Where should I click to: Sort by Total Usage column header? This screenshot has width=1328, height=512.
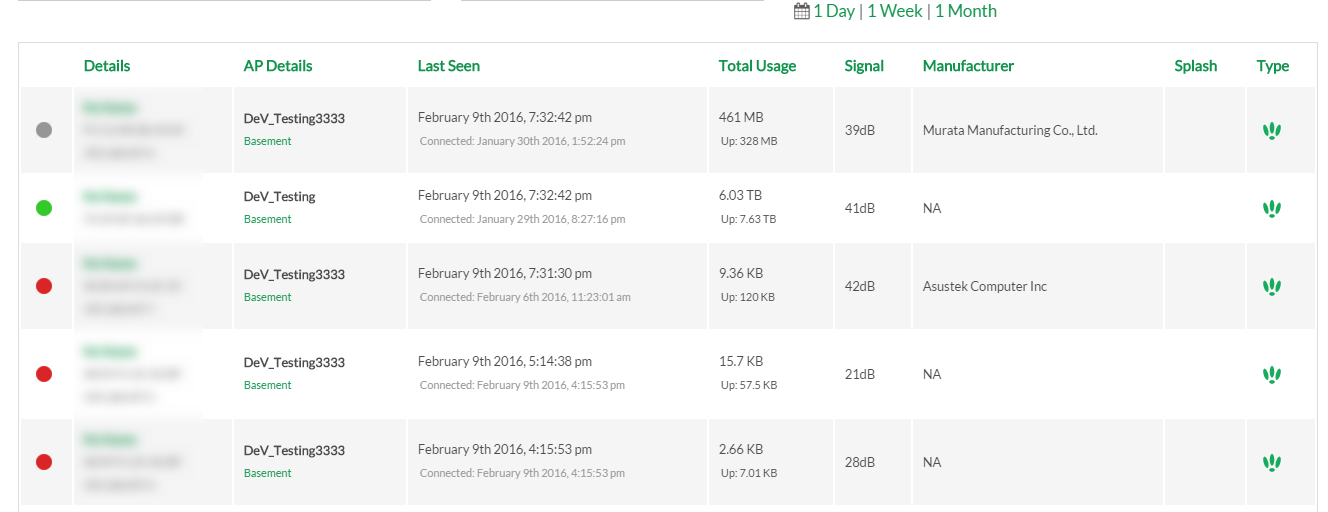pyautogui.click(x=757, y=66)
